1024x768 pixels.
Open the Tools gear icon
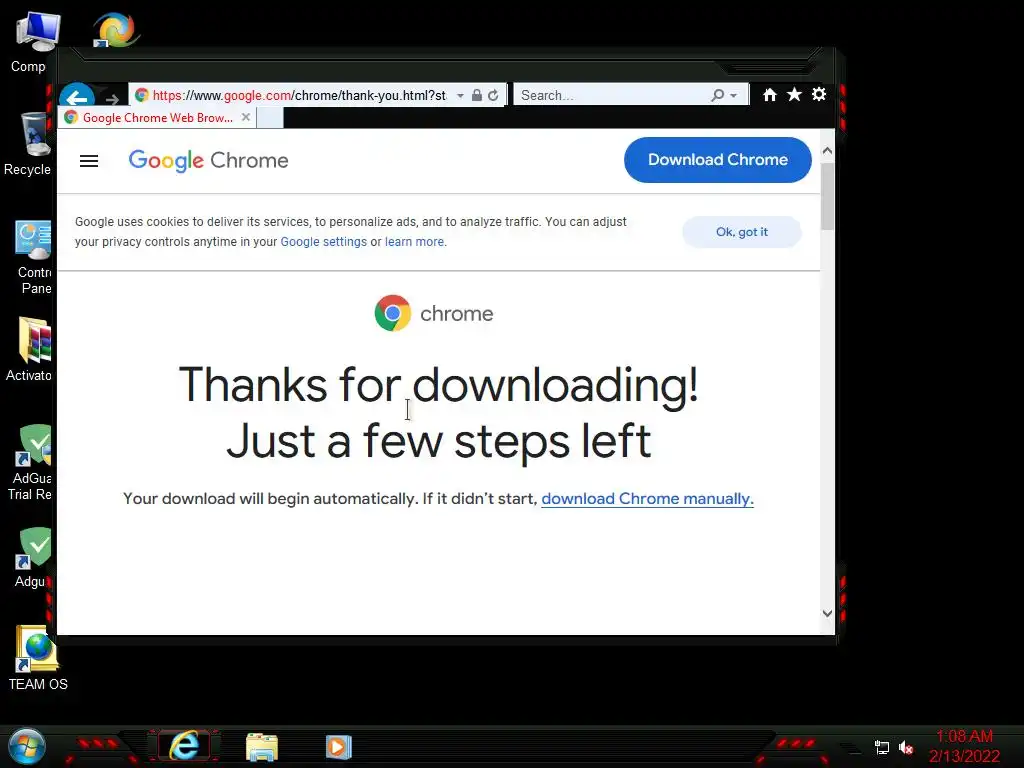(819, 94)
